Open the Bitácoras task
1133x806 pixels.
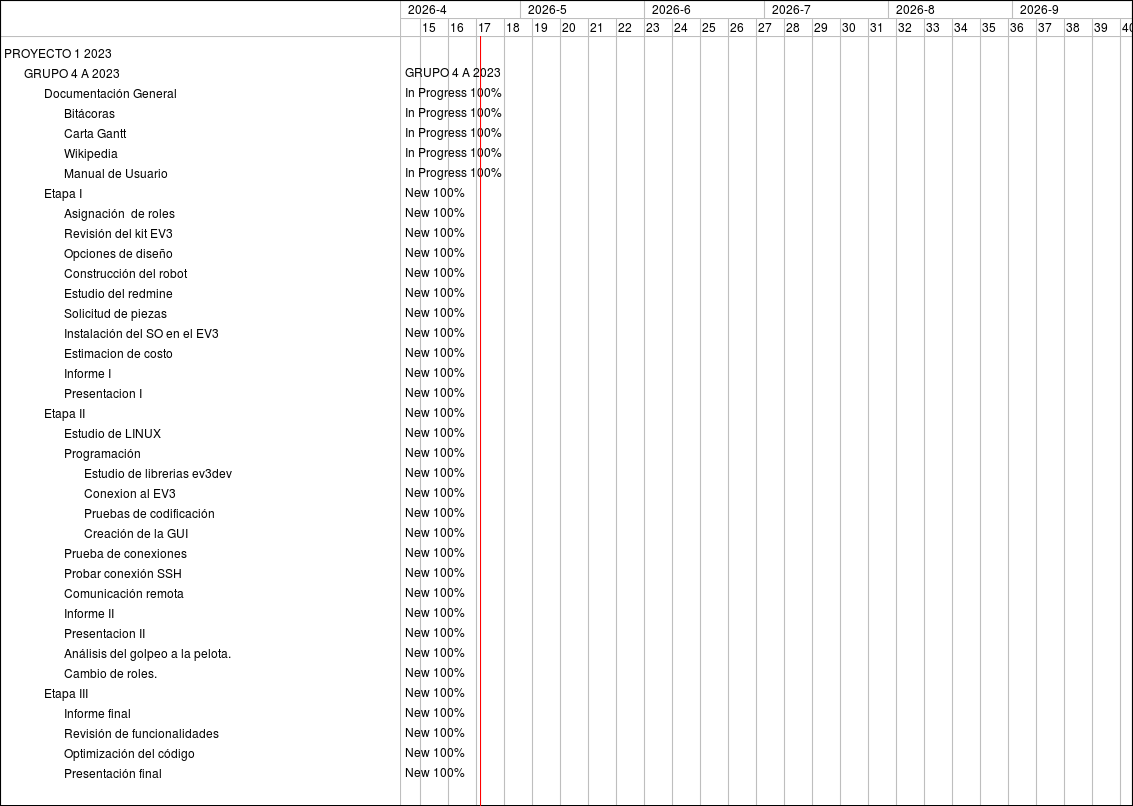(89, 114)
